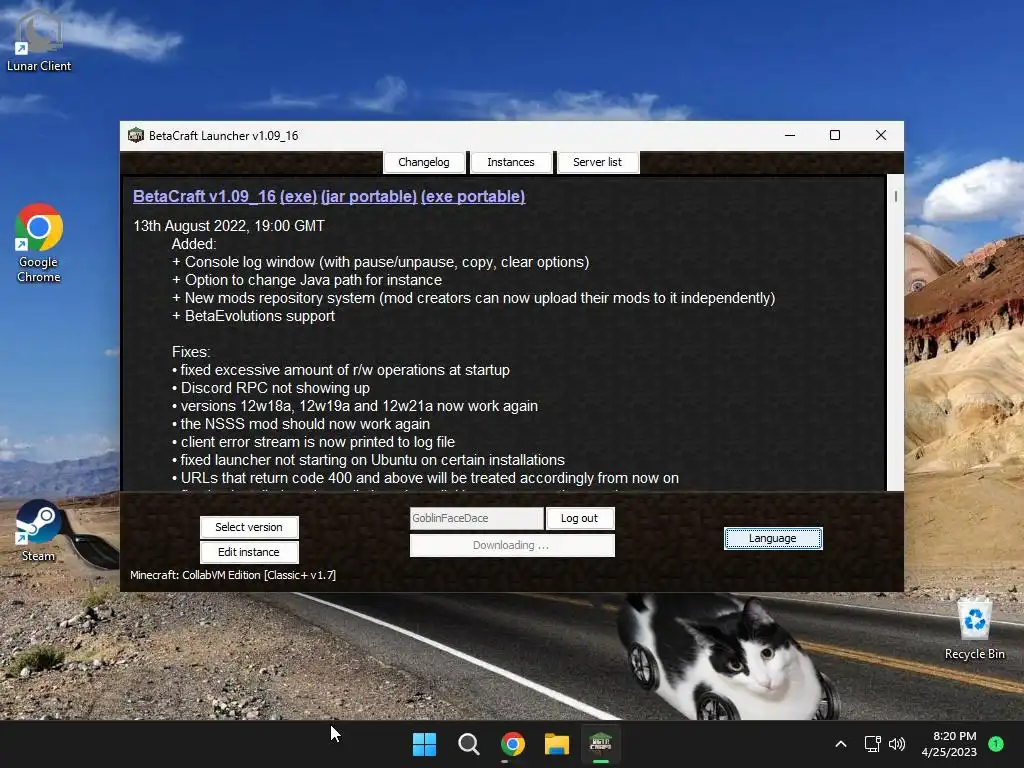Screen dimensions: 1024x768
Task: Click the Edit instance button
Action: (x=249, y=552)
